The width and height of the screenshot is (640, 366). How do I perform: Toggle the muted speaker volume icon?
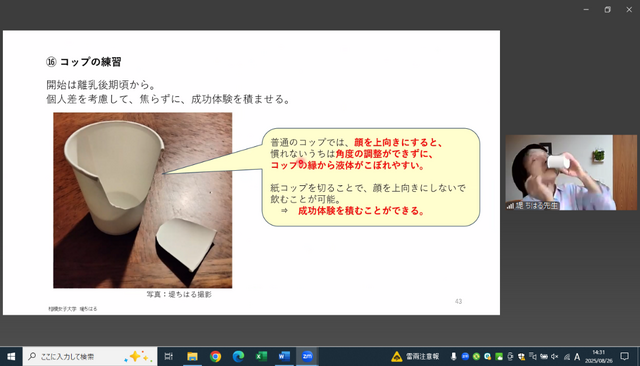coord(554,356)
